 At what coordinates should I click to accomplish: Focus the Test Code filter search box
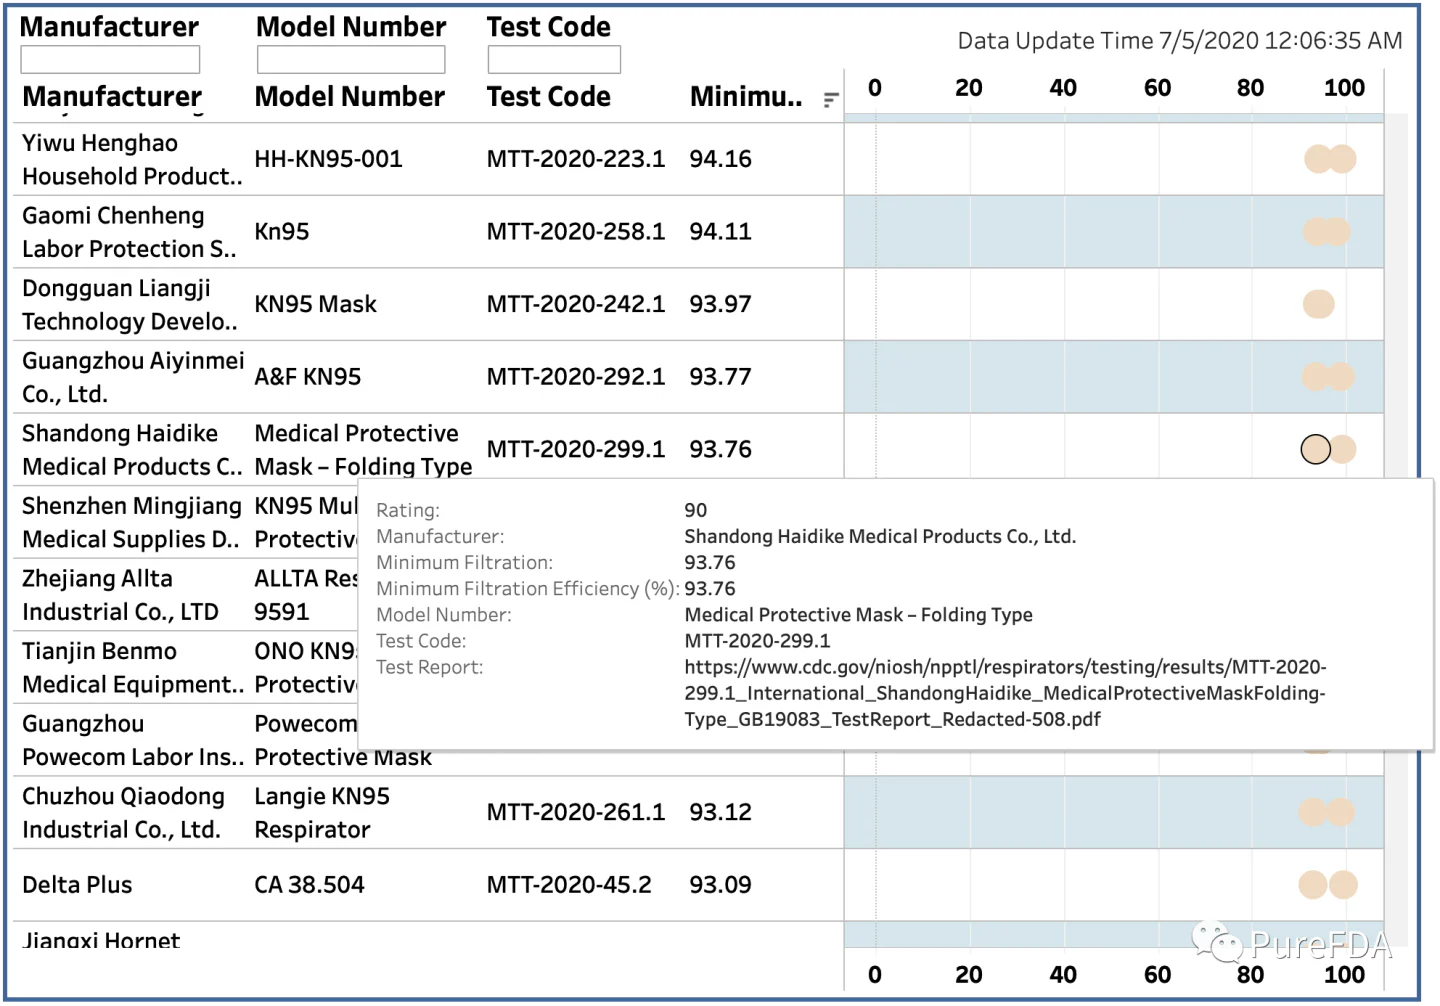554,60
